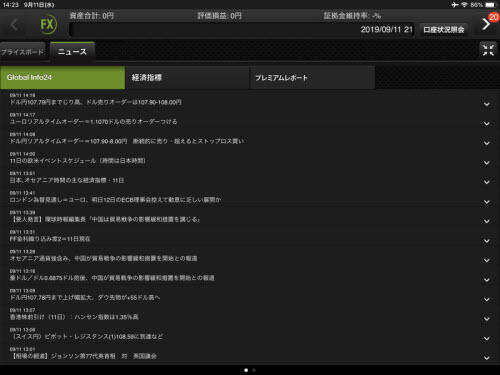Tap the back arrow beside the FX logo

(x=14, y=25)
